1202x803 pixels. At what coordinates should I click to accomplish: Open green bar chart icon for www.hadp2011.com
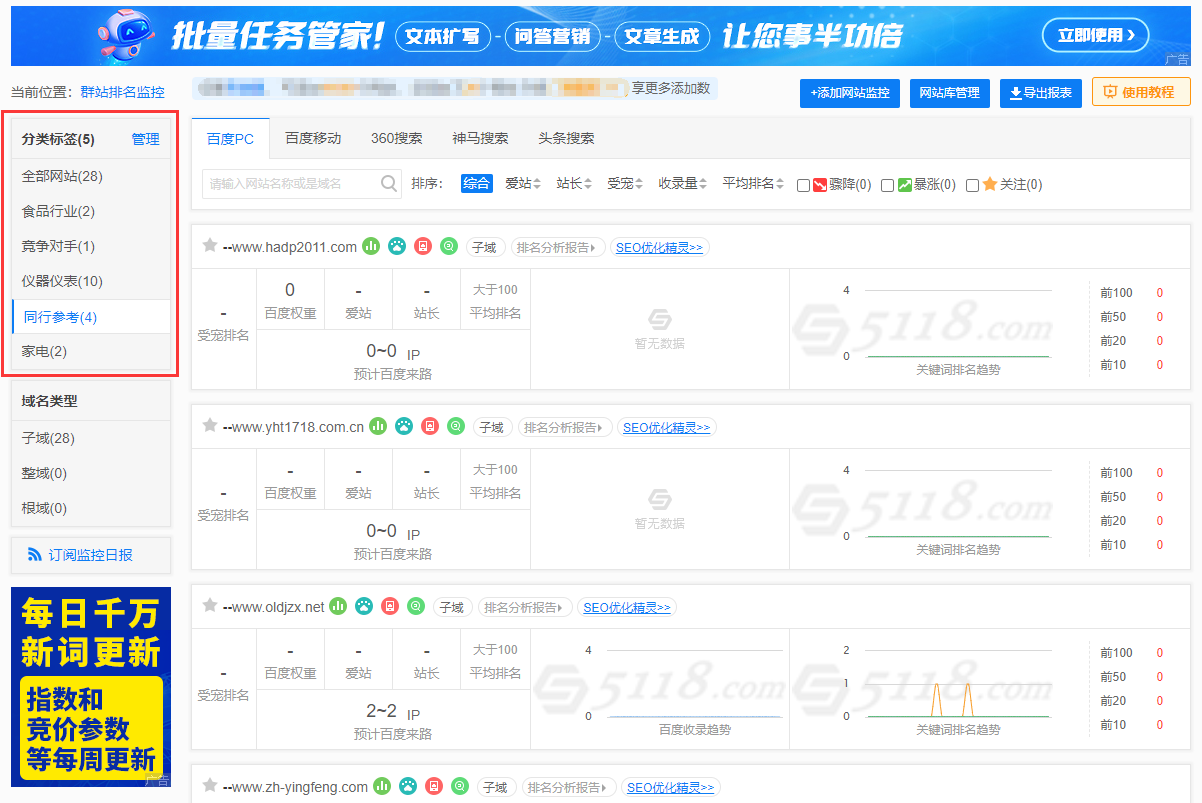click(x=371, y=246)
